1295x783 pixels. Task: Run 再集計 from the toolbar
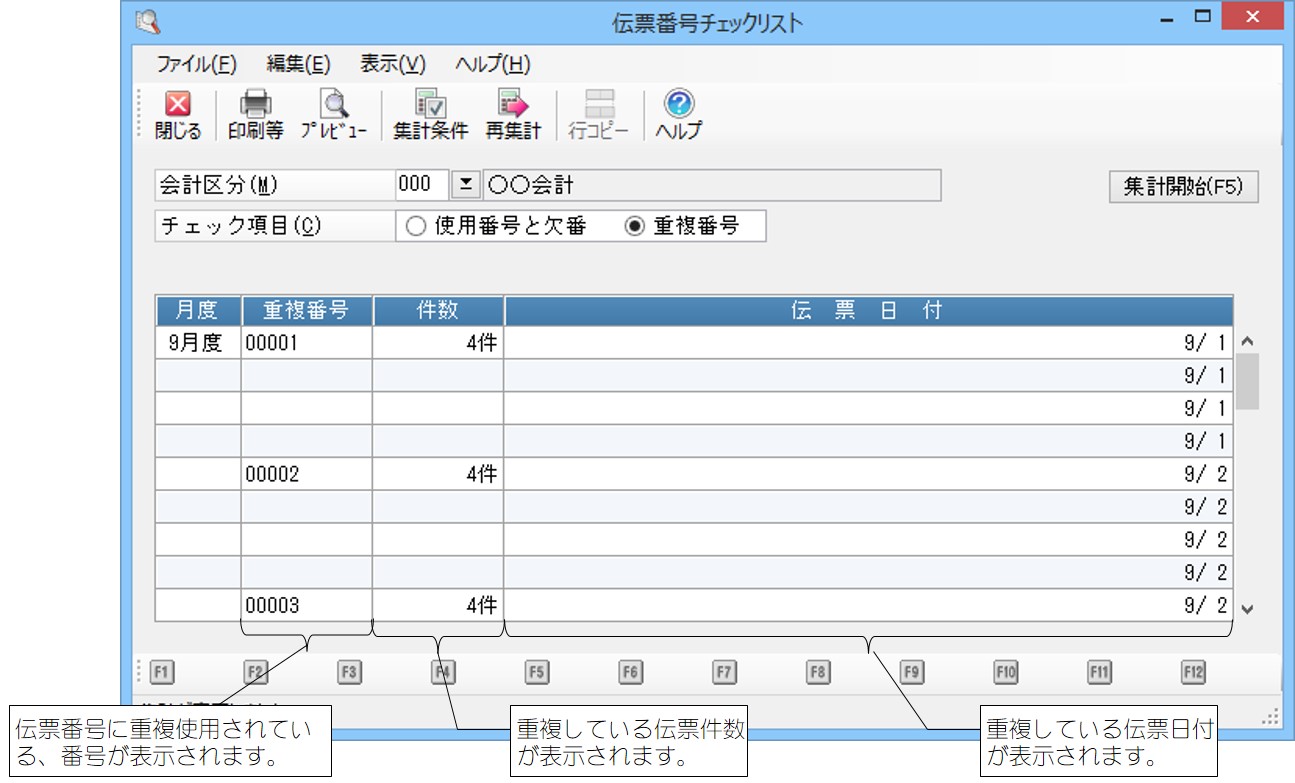512,104
